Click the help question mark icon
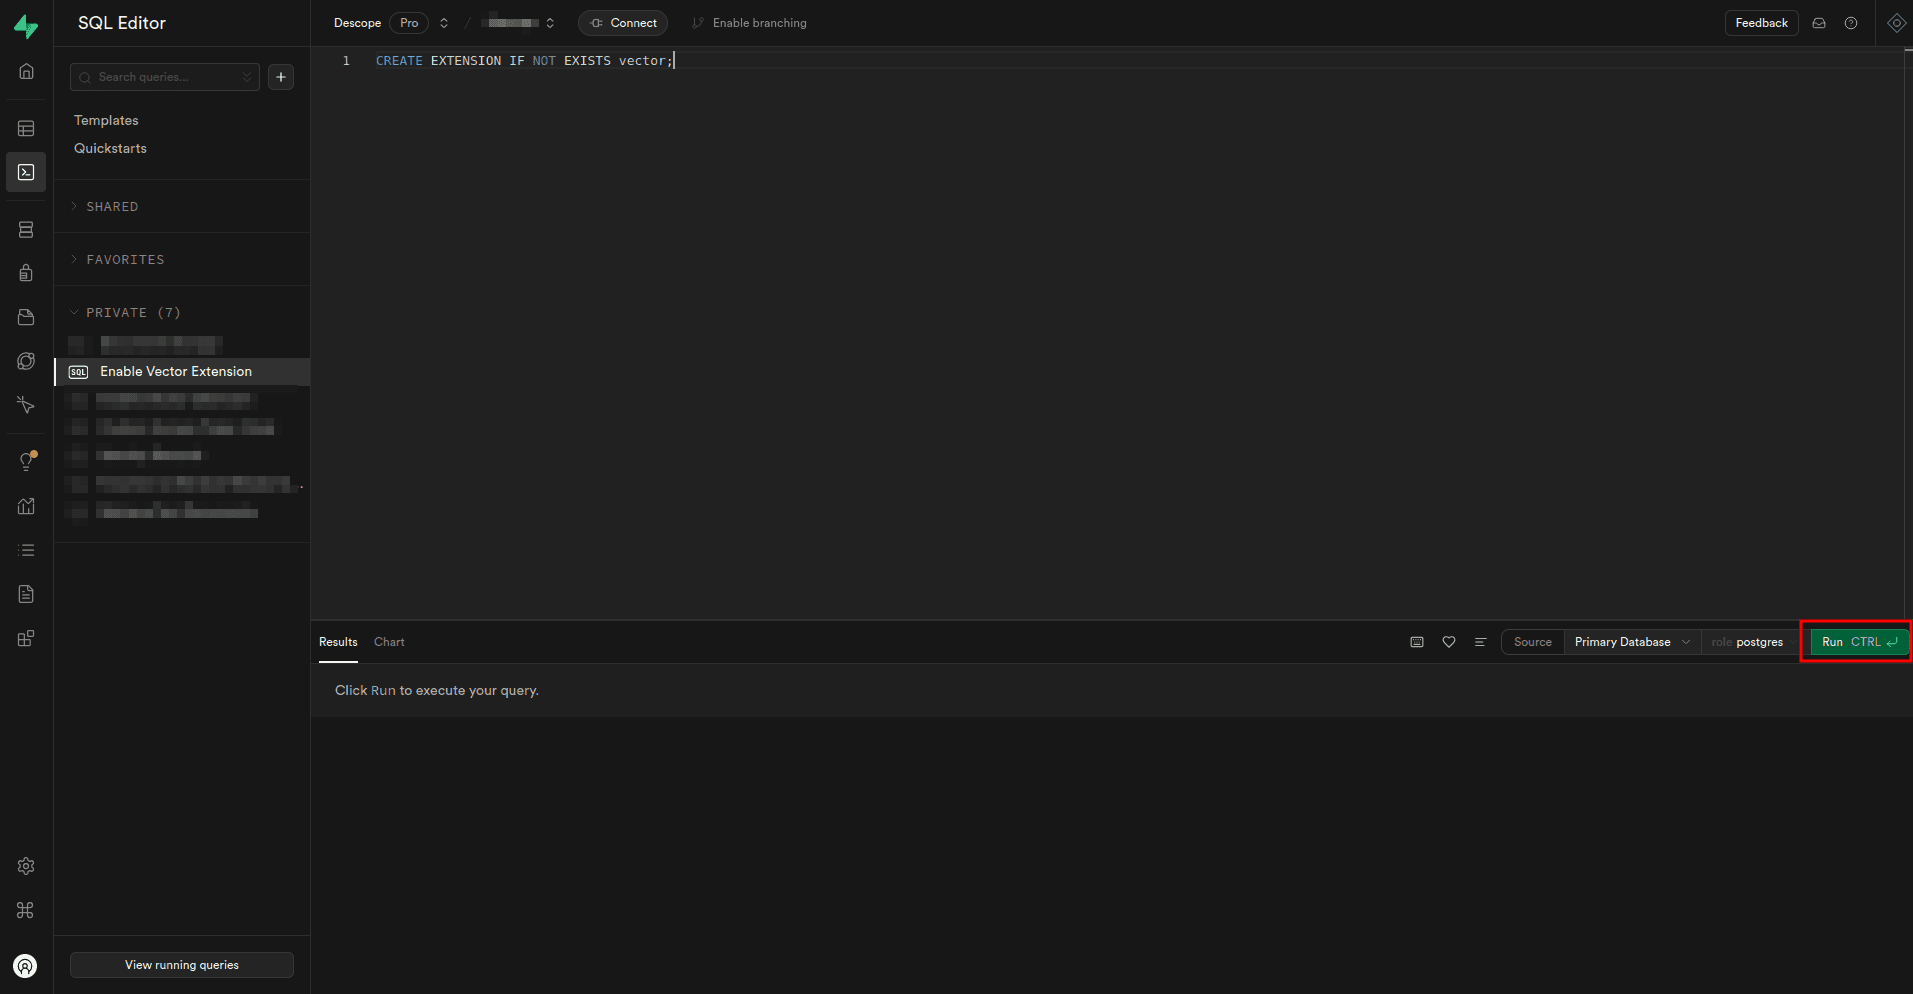The image size is (1913, 994). point(1851,23)
